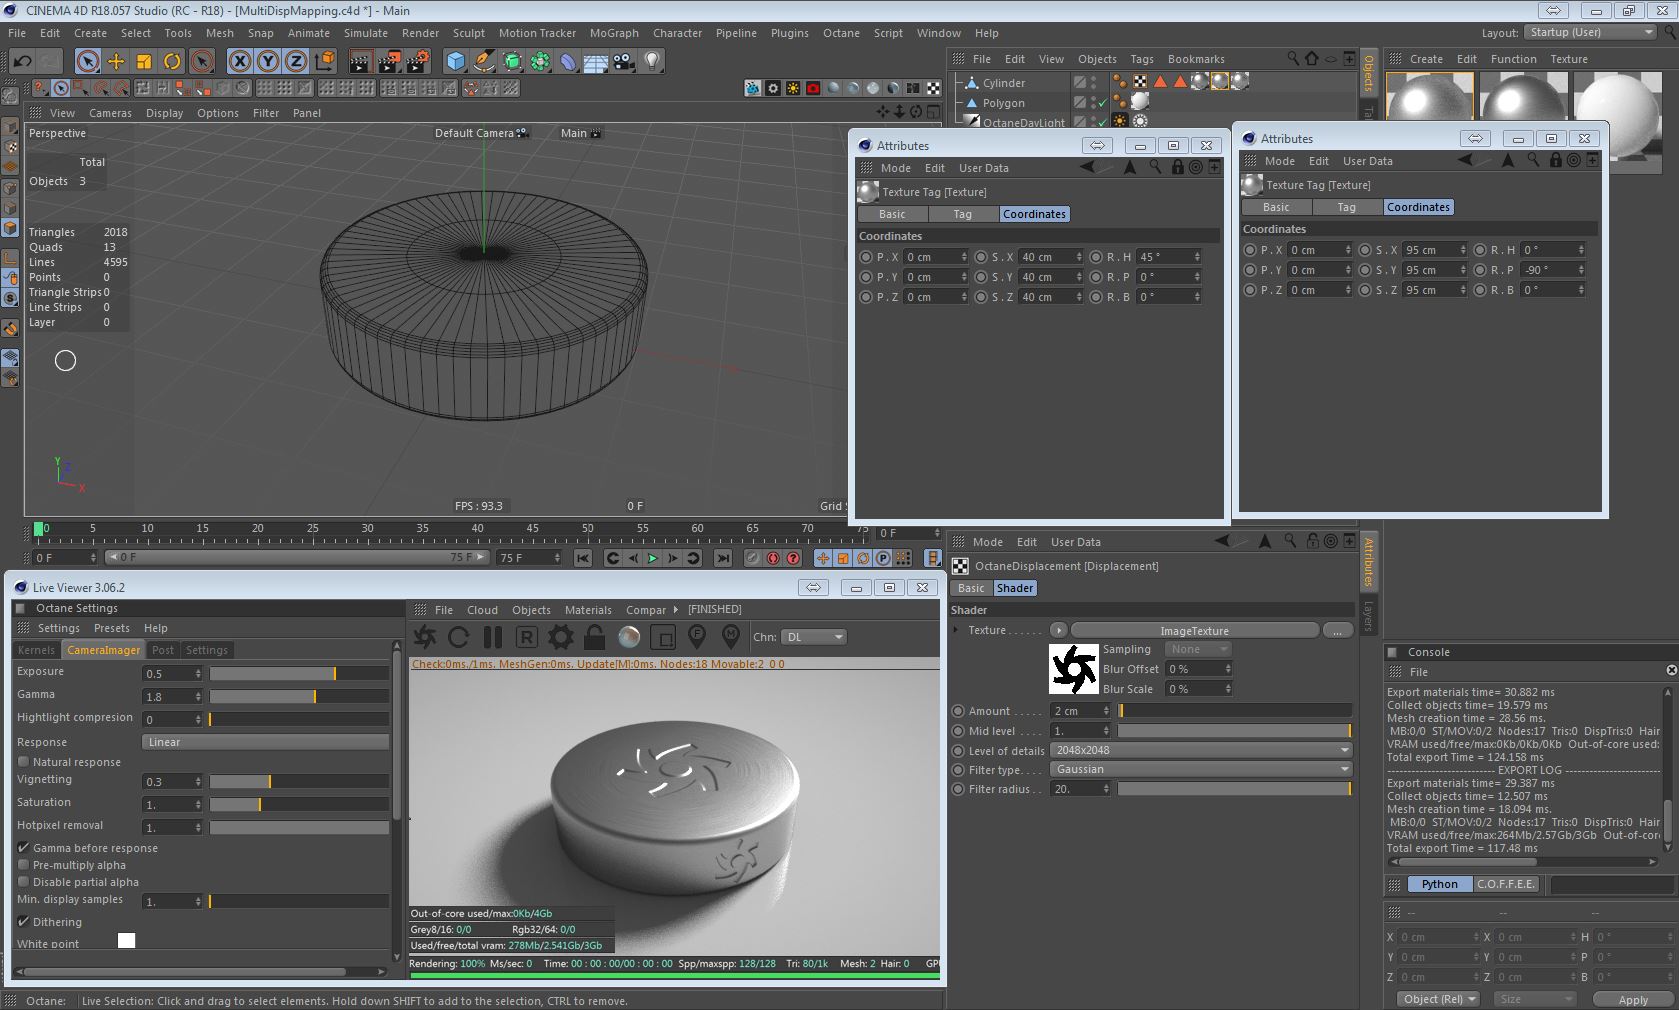Click the Undo arrow icon

[x=21, y=61]
